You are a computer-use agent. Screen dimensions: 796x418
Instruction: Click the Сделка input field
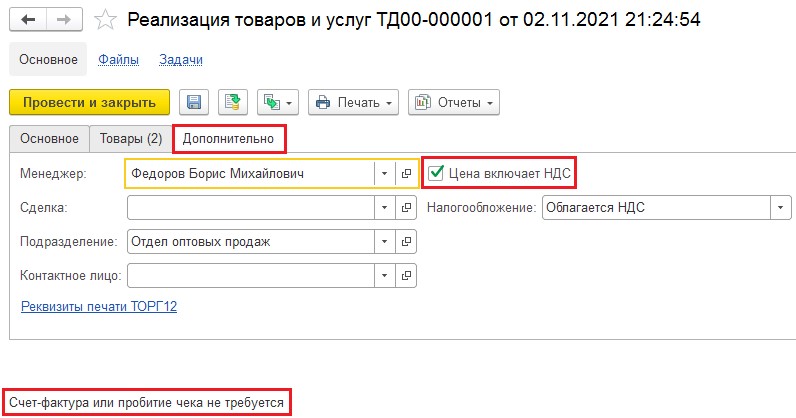click(251, 208)
